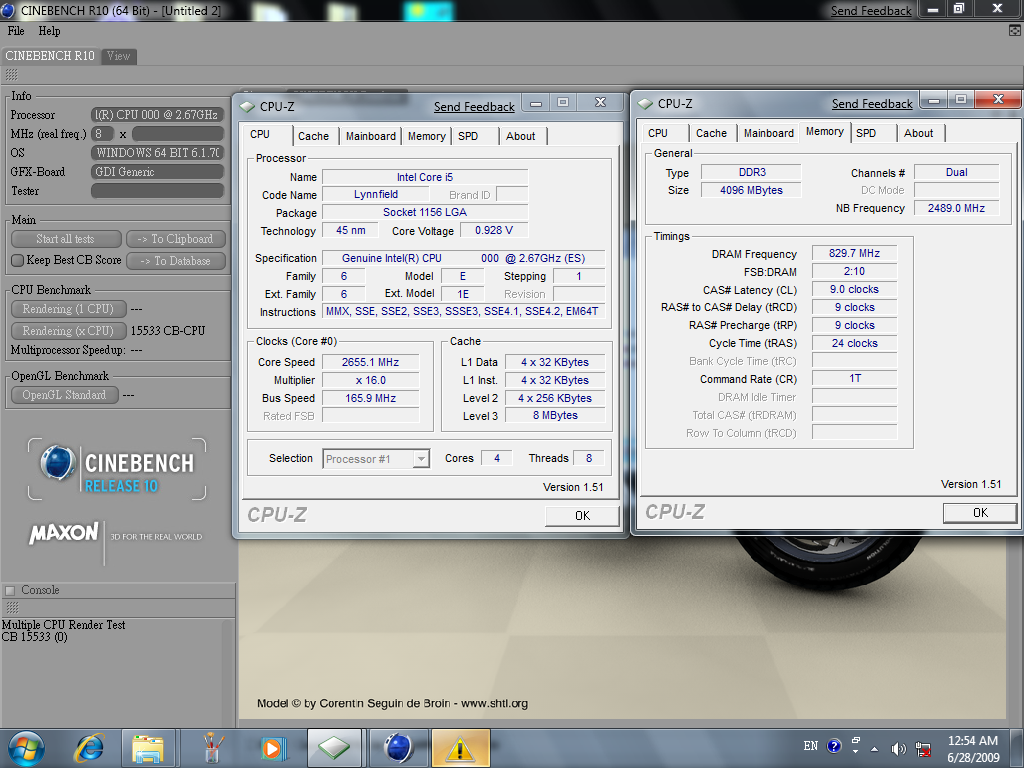Click the "15533 CB-CPU" benchmark result
The width and height of the screenshot is (1024, 768).
(168, 330)
